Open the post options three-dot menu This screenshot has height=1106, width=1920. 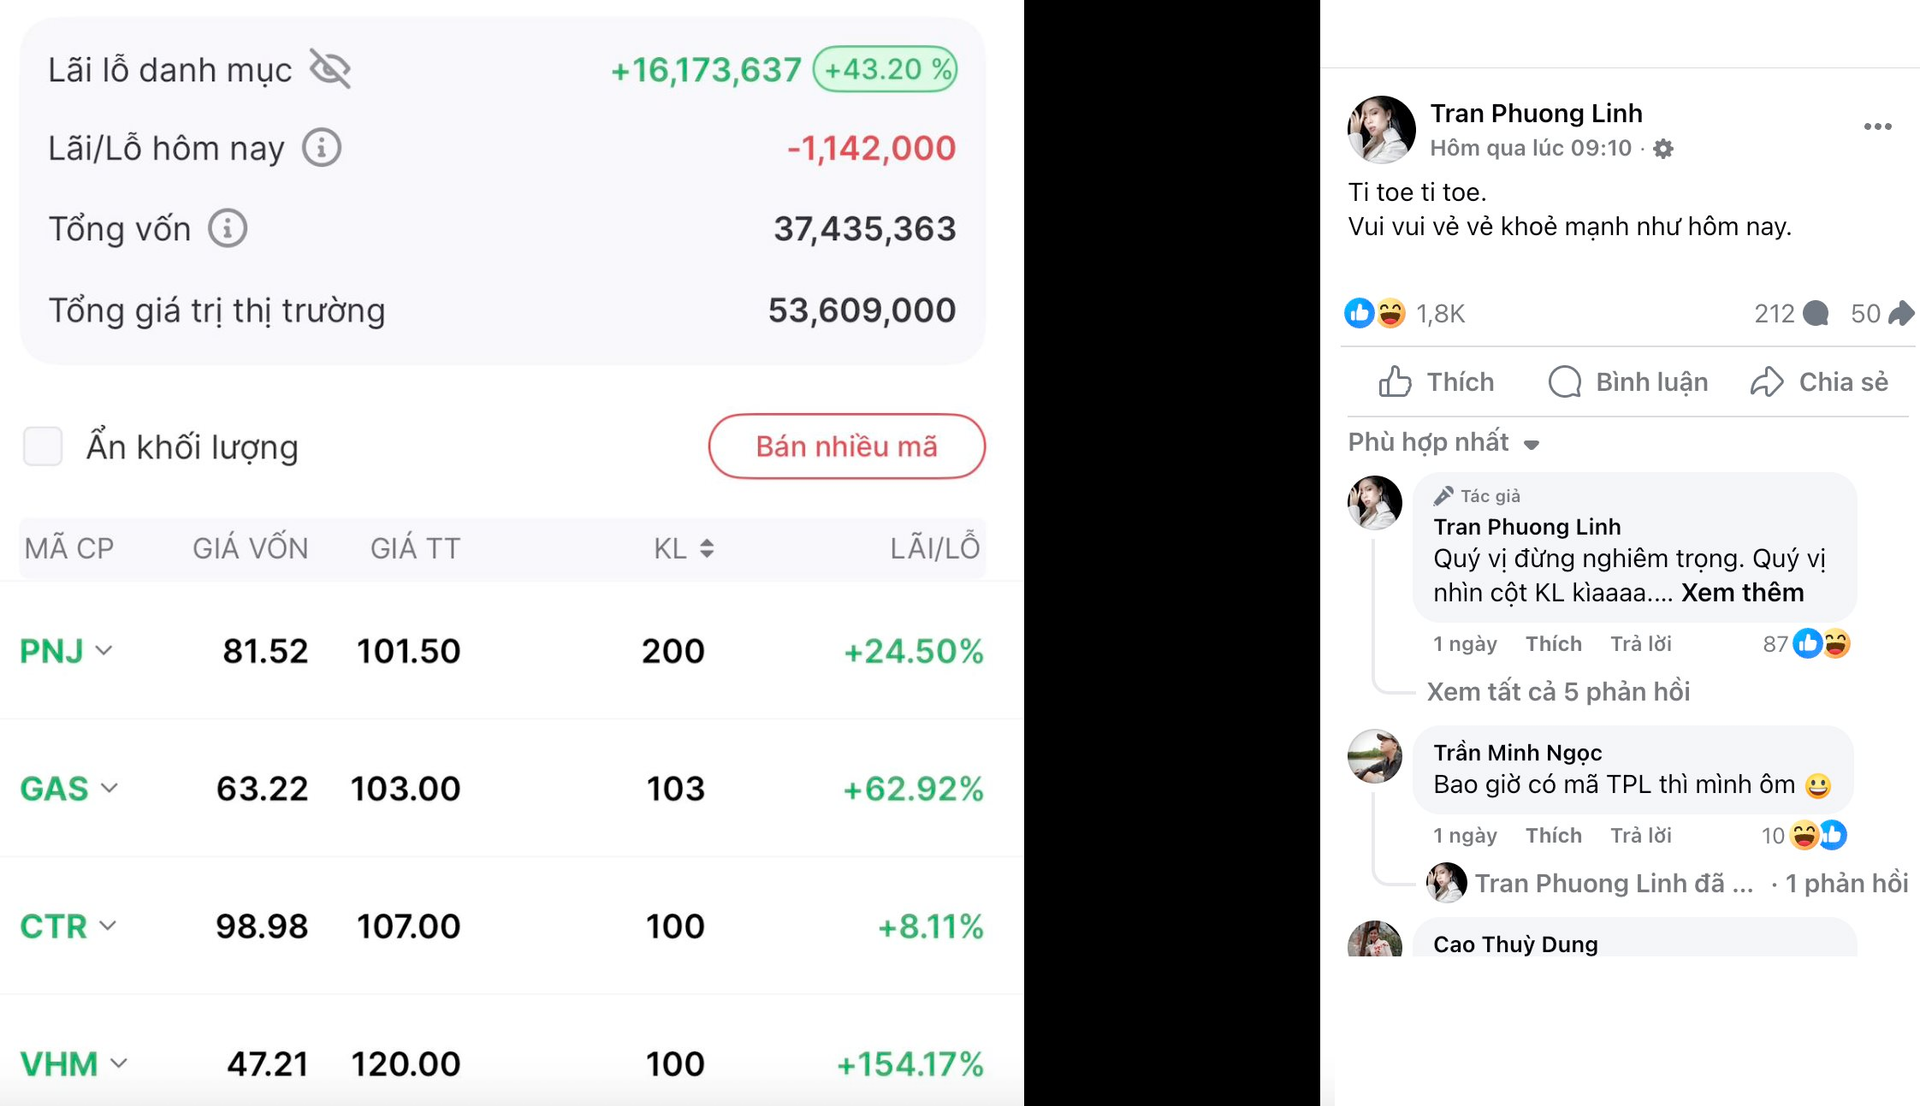pos(1878,125)
